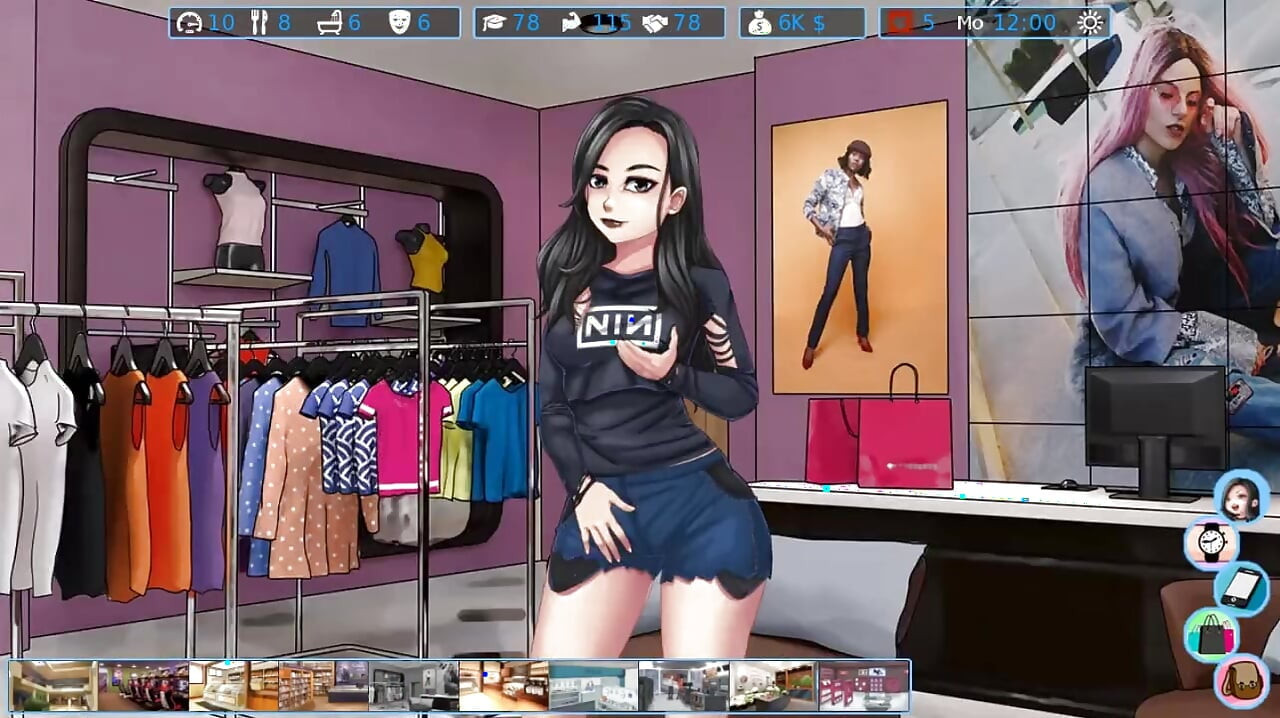Click the money bag icon
The width and height of the screenshot is (1280, 718).
coord(760,22)
